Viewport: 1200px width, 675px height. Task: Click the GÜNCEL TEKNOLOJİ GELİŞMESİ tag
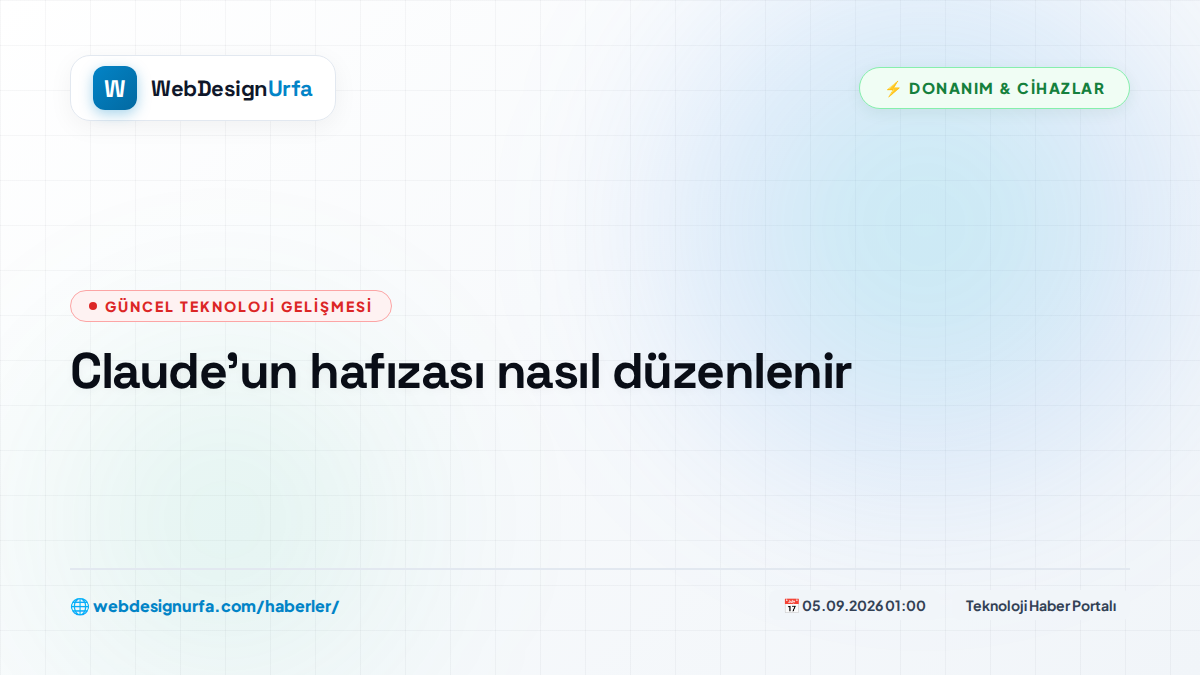pos(231,306)
